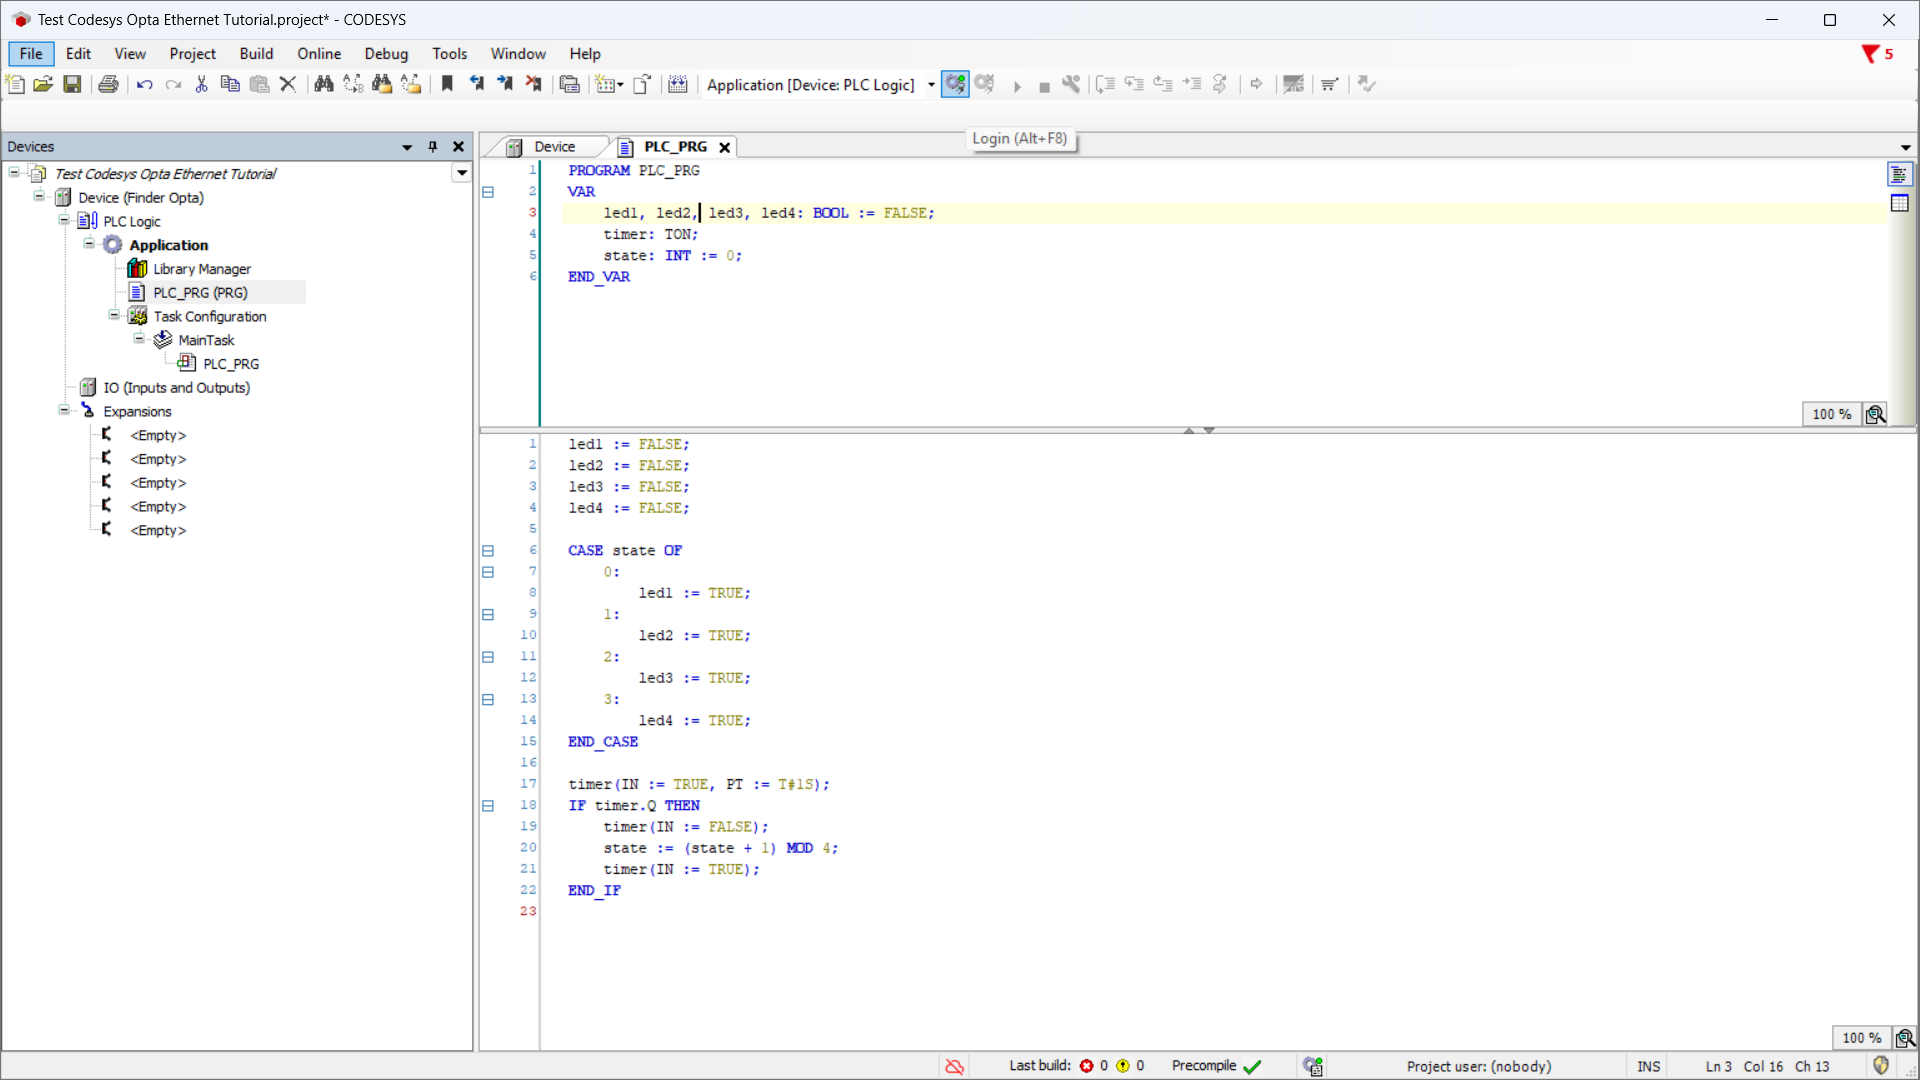Click the Cut scissors icon
1920x1080 pixels.
201,84
